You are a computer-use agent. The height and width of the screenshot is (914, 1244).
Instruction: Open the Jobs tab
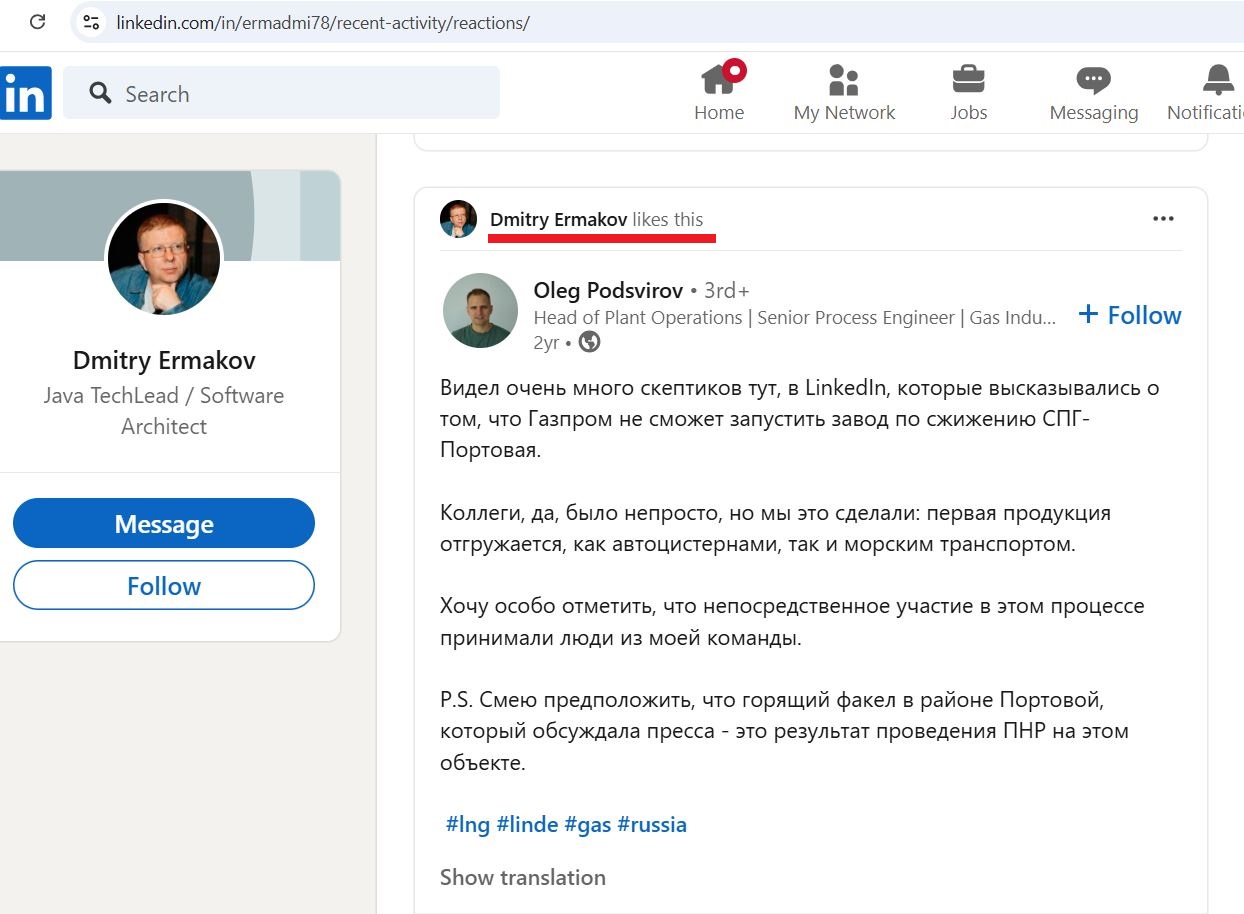[968, 92]
